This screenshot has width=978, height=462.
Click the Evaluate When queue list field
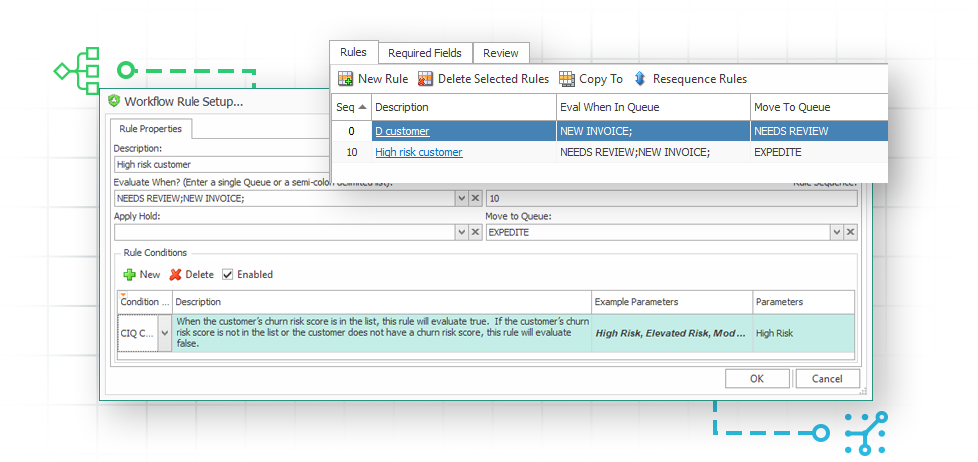pyautogui.click(x=285, y=198)
